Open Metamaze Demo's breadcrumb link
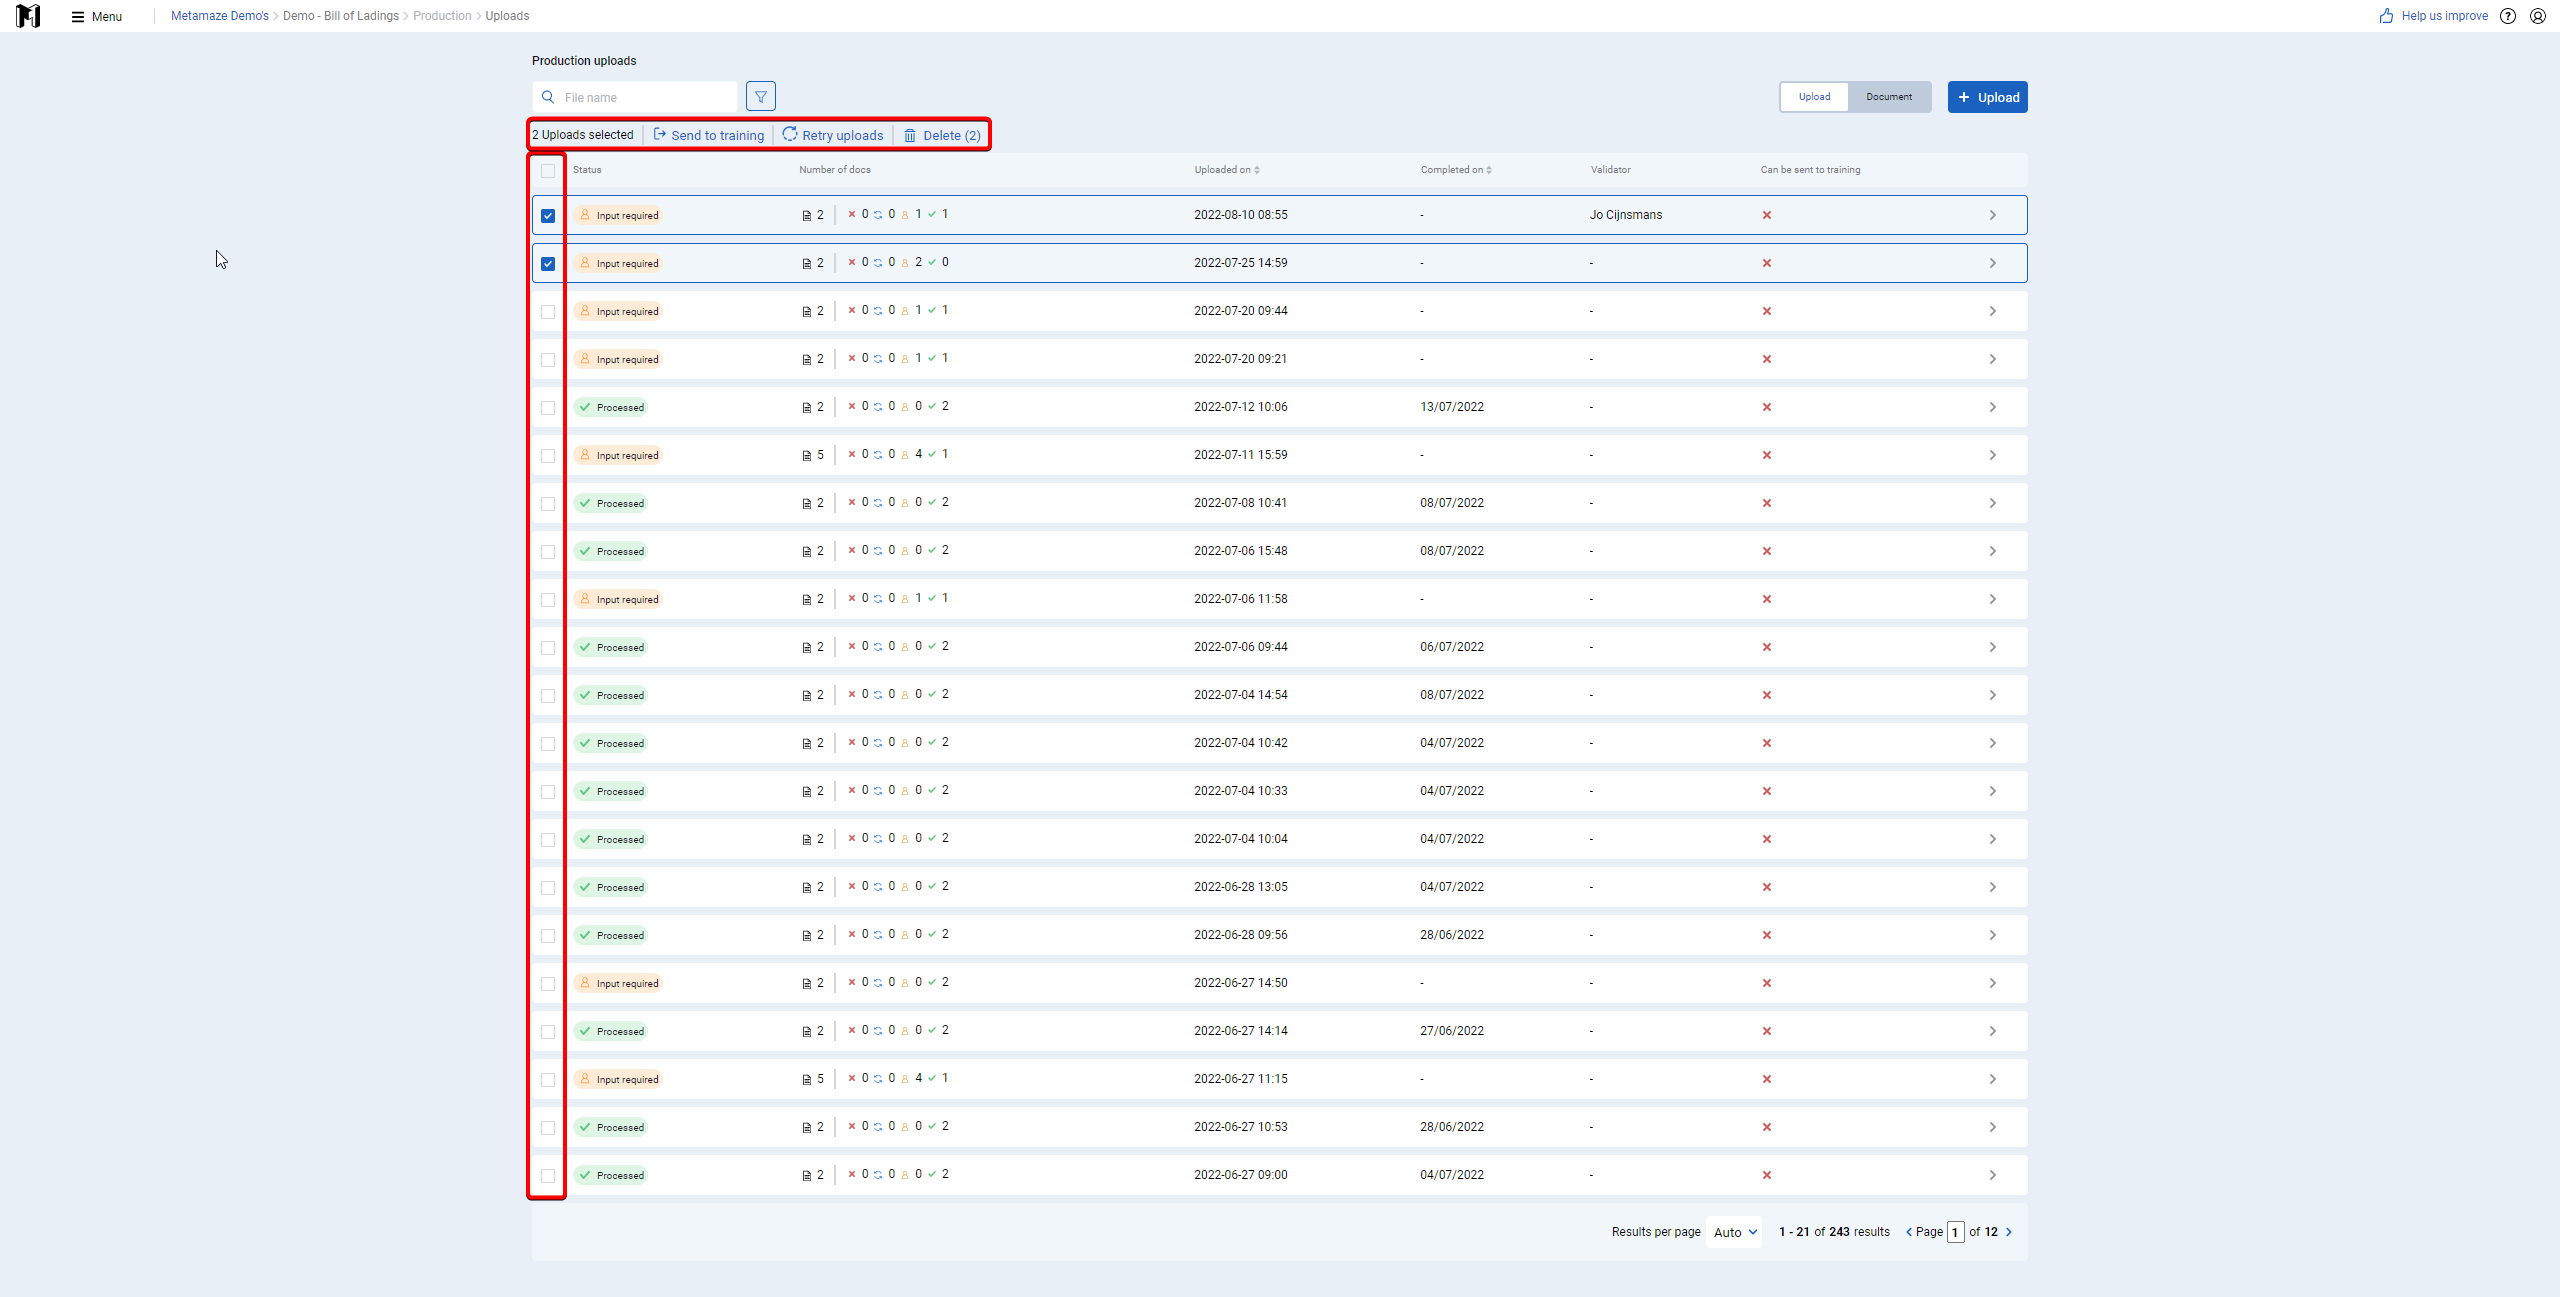This screenshot has width=2560, height=1297. coord(220,16)
